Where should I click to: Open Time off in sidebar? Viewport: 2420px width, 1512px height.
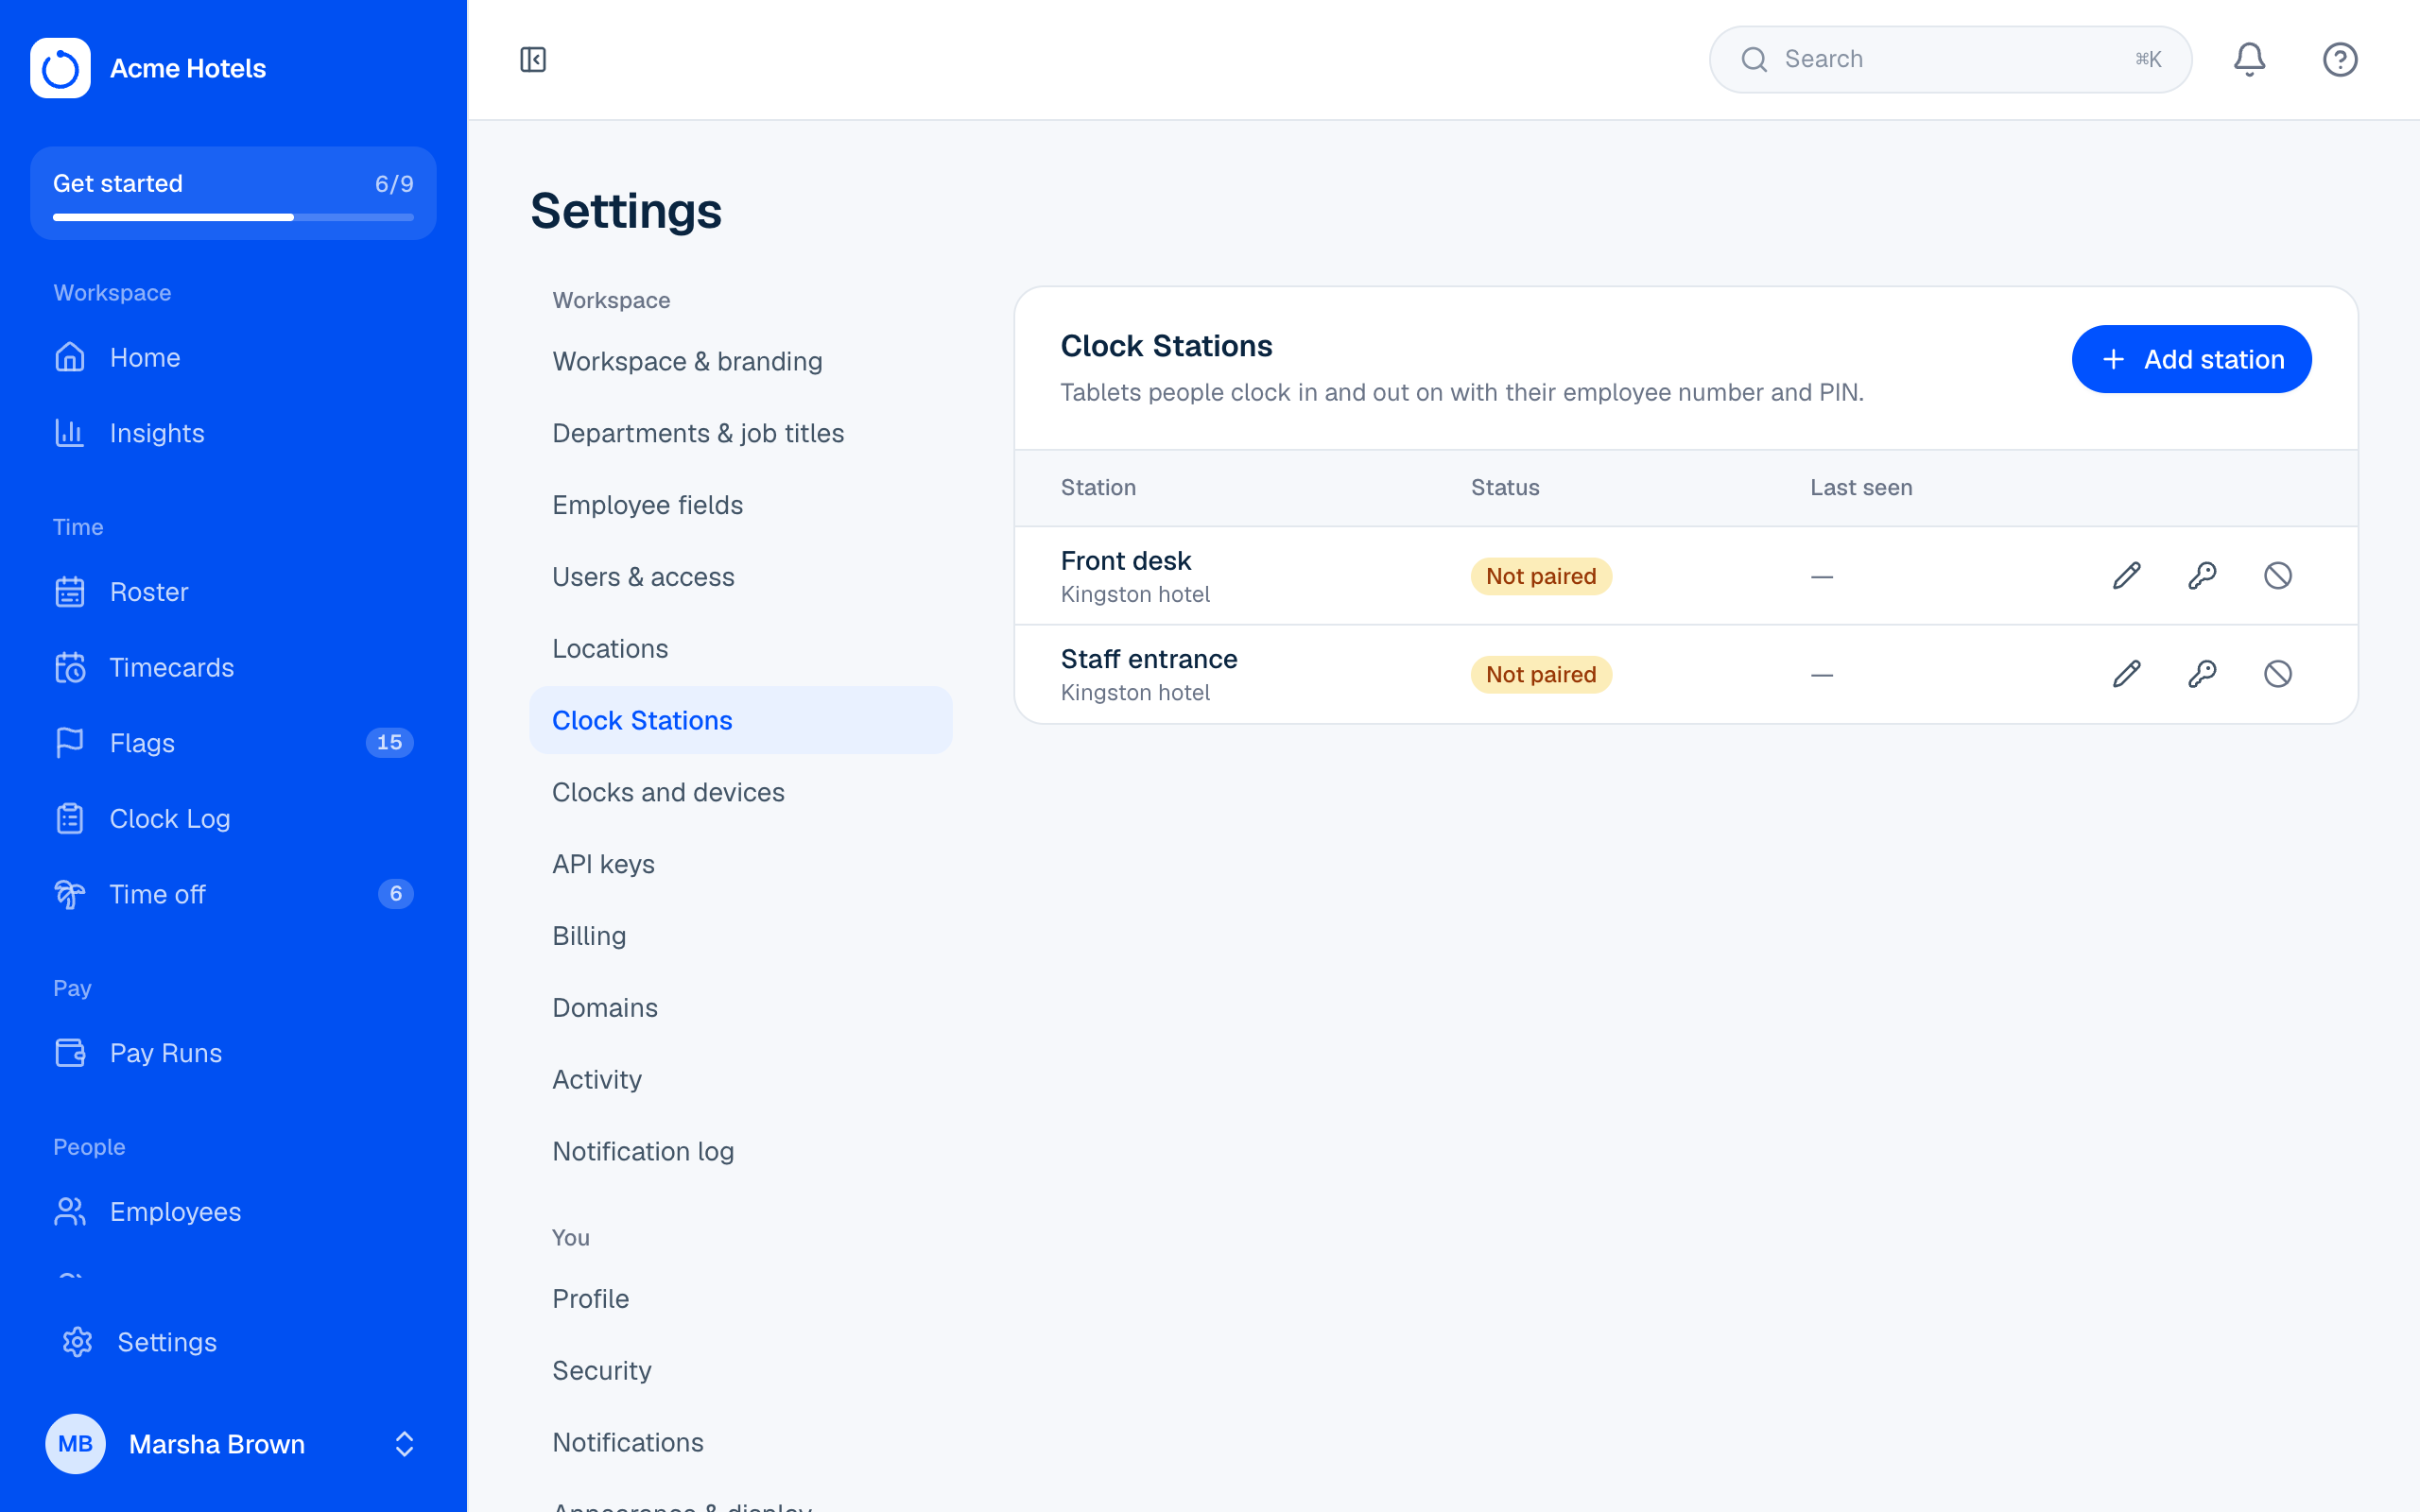(x=233, y=894)
